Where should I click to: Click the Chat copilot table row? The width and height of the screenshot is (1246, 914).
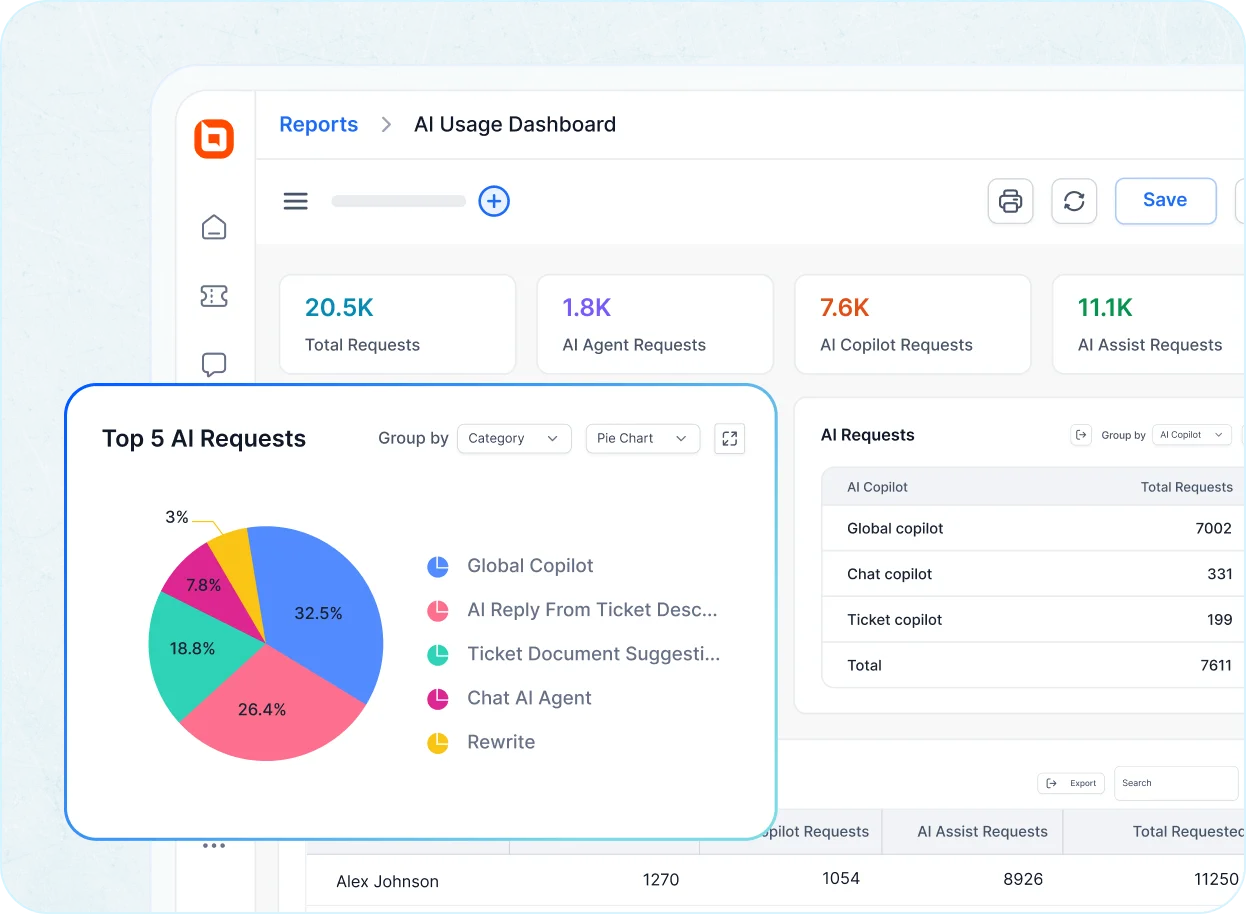click(1034, 574)
